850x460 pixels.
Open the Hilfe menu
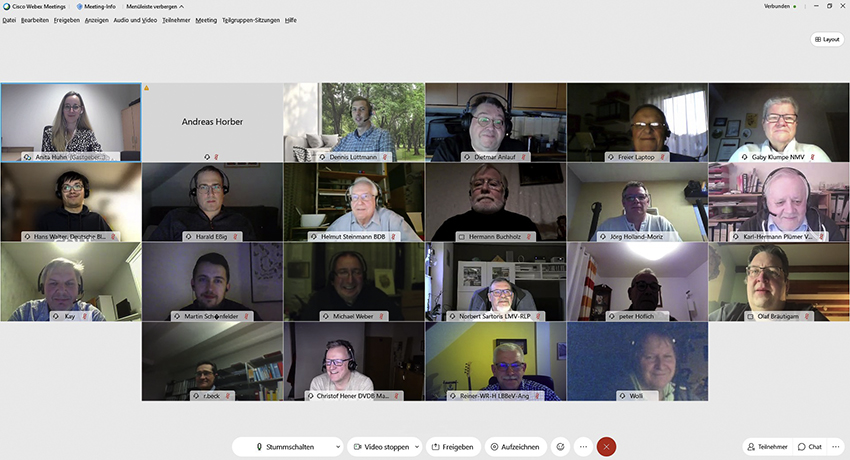[290, 20]
